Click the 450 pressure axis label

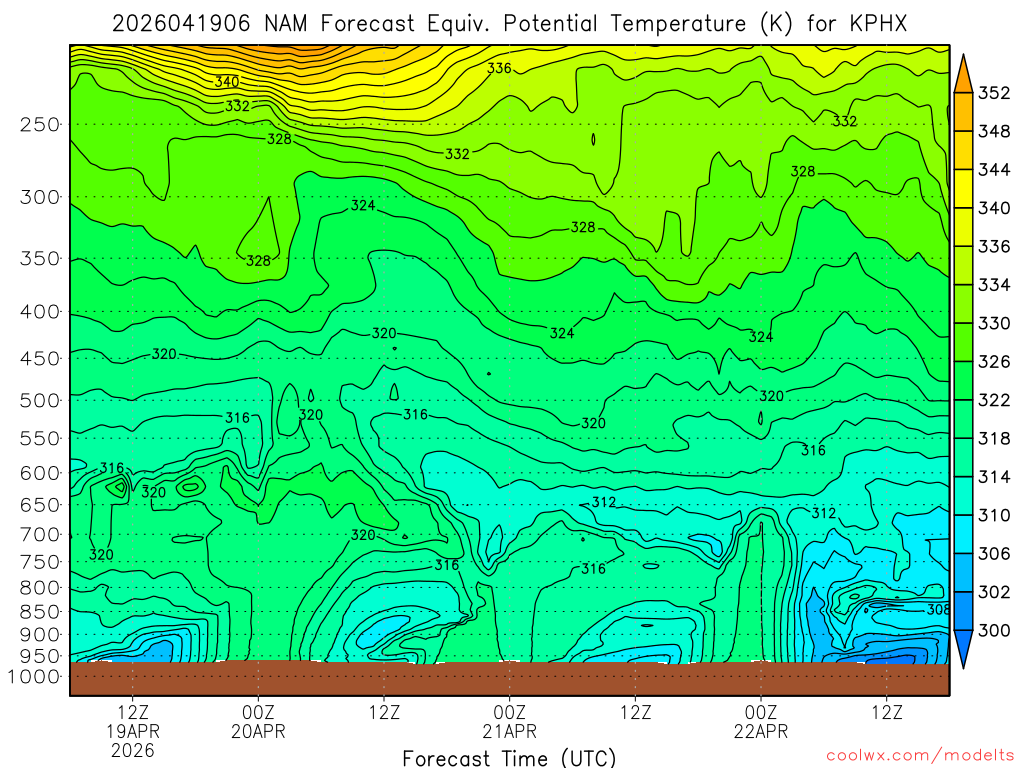pos(39,359)
